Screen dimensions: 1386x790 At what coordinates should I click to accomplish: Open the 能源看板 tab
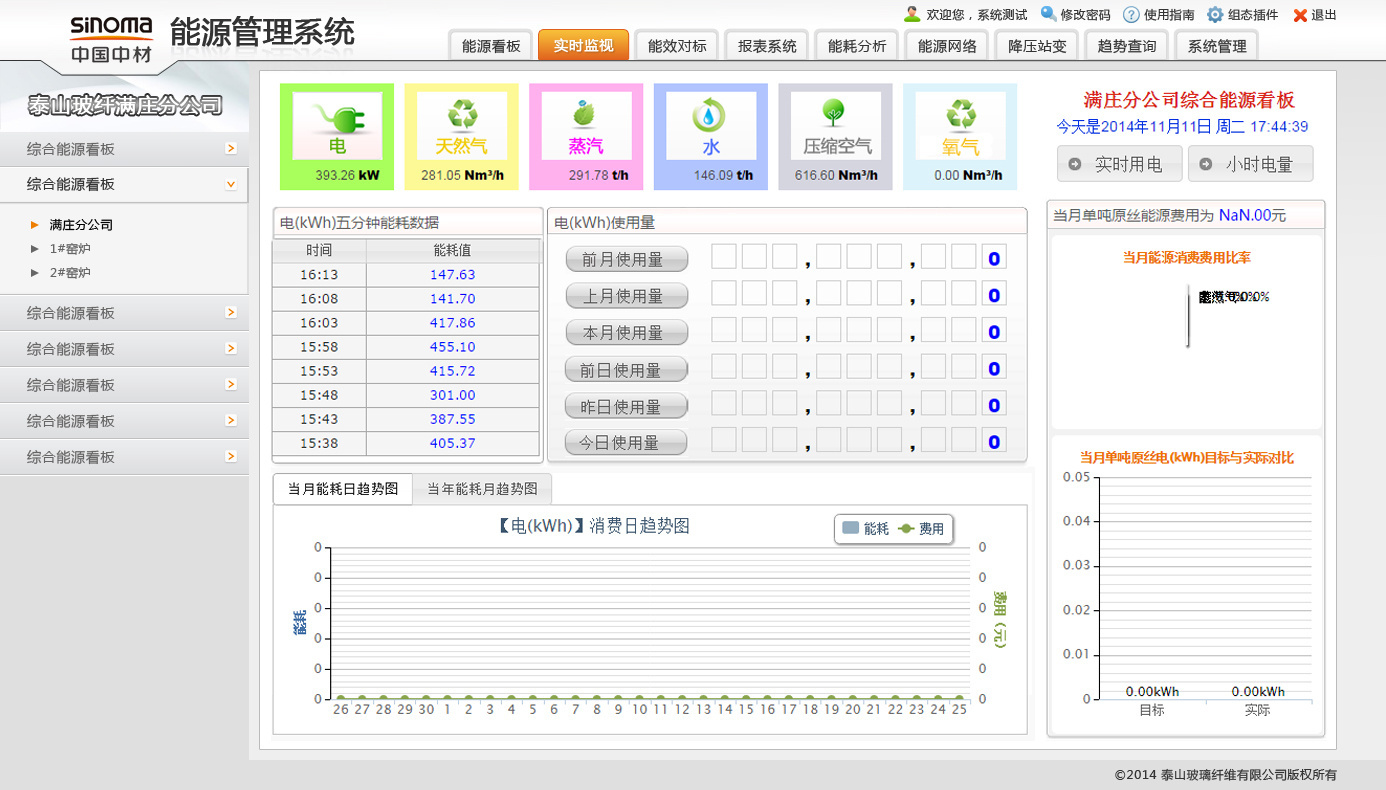[x=491, y=46]
